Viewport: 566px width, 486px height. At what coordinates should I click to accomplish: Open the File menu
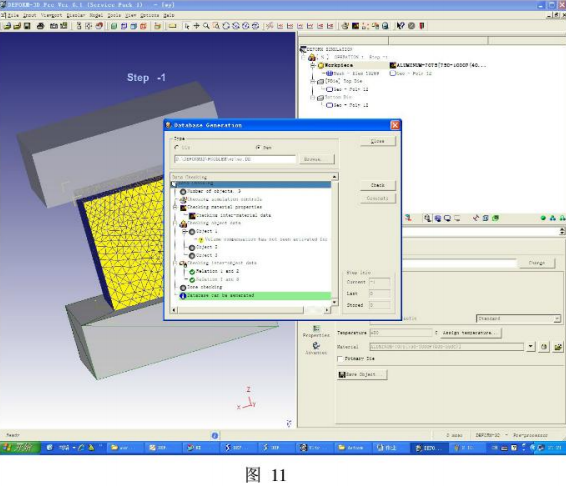[13, 15]
